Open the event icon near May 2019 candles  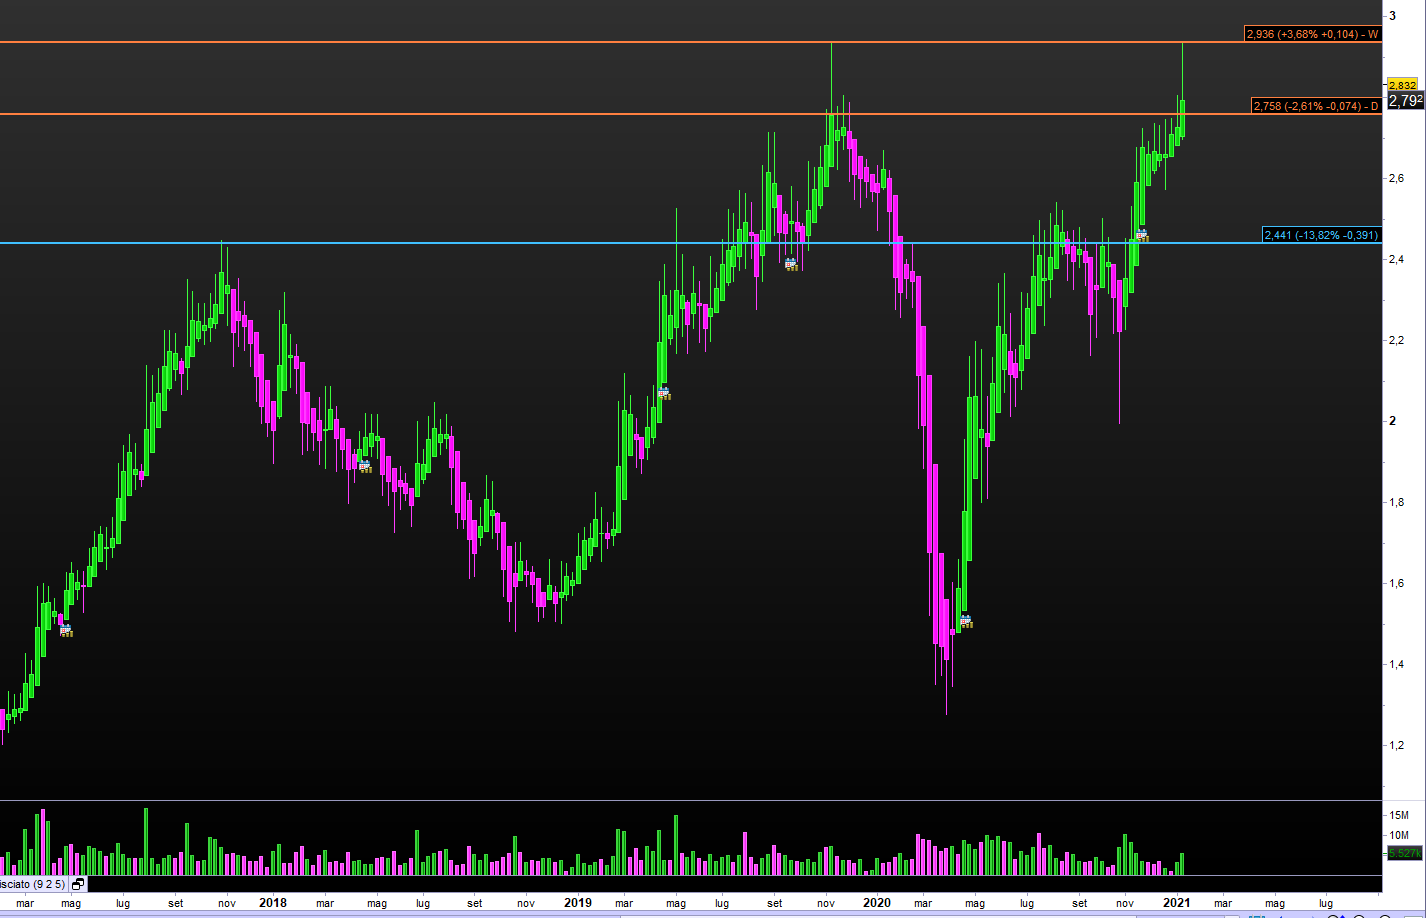tap(664, 393)
